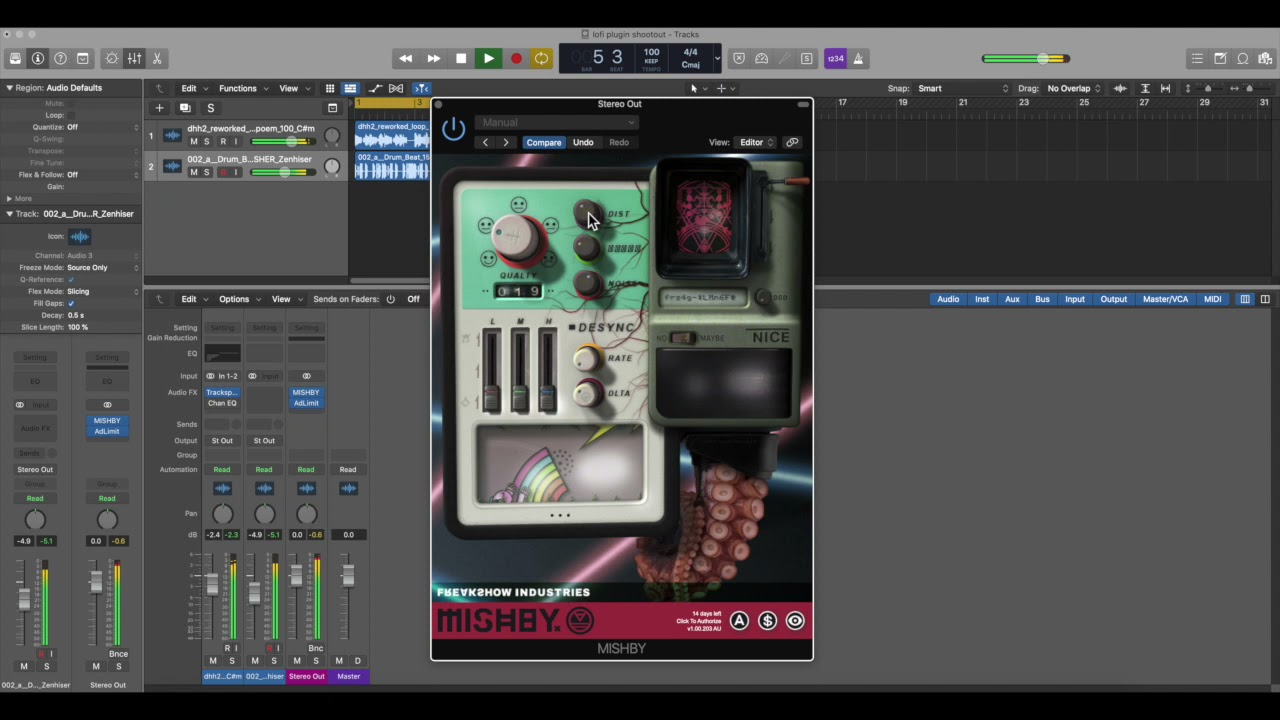Open the plugin View Editor dropdown
The height and width of the screenshot is (720, 1280).
tap(756, 142)
